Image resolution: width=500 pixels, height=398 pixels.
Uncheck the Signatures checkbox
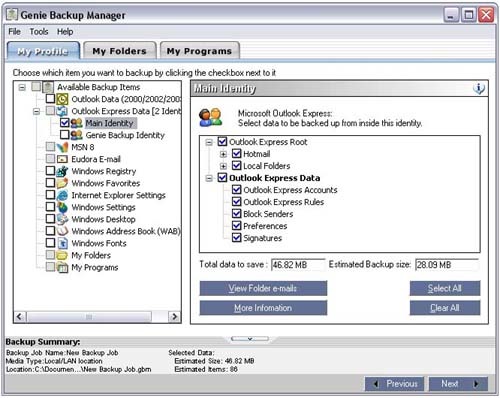[237, 237]
